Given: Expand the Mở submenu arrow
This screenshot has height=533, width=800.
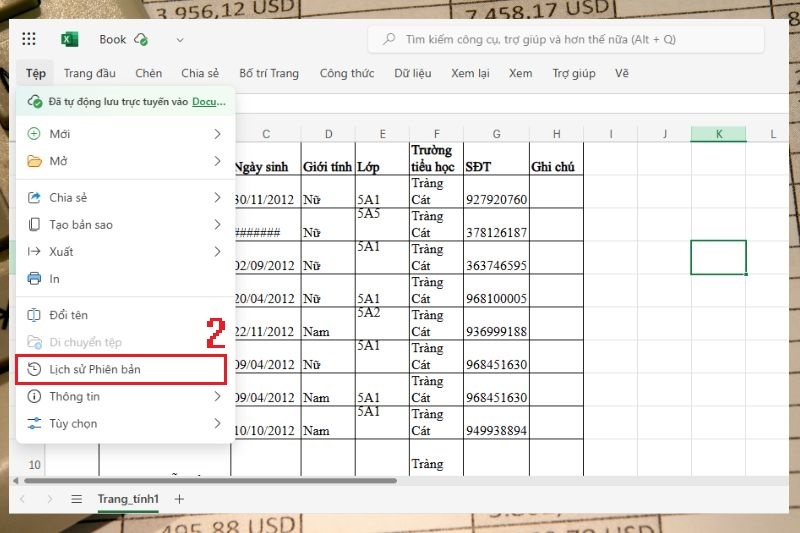Looking at the screenshot, I should click(x=217, y=161).
